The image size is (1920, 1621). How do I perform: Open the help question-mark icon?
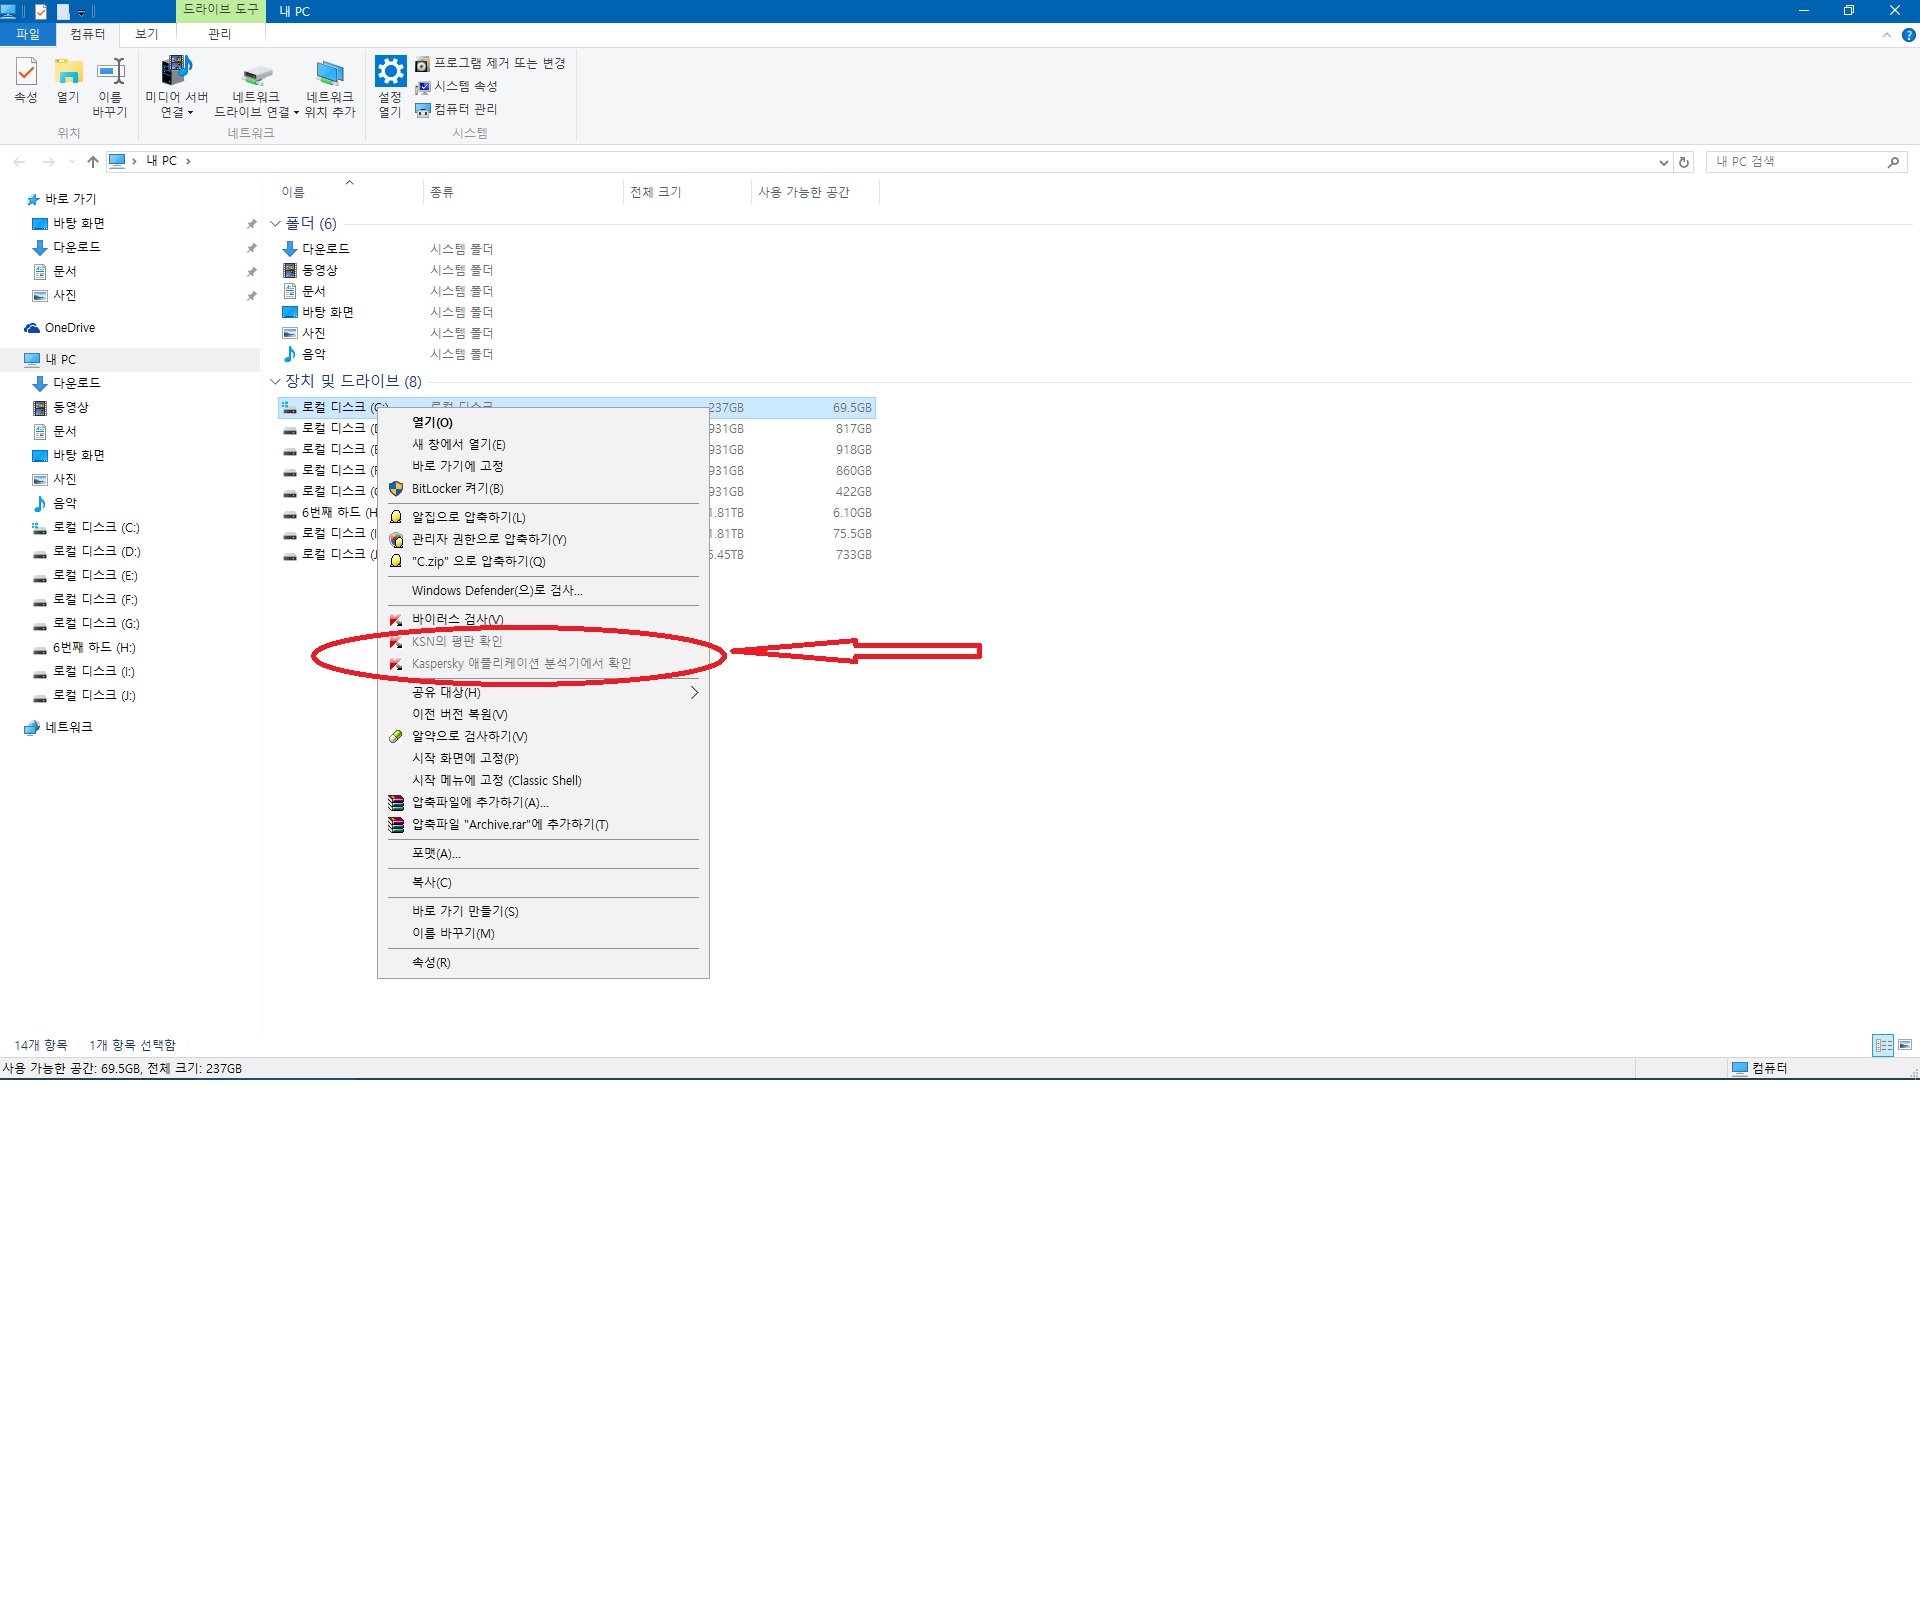tap(1908, 35)
